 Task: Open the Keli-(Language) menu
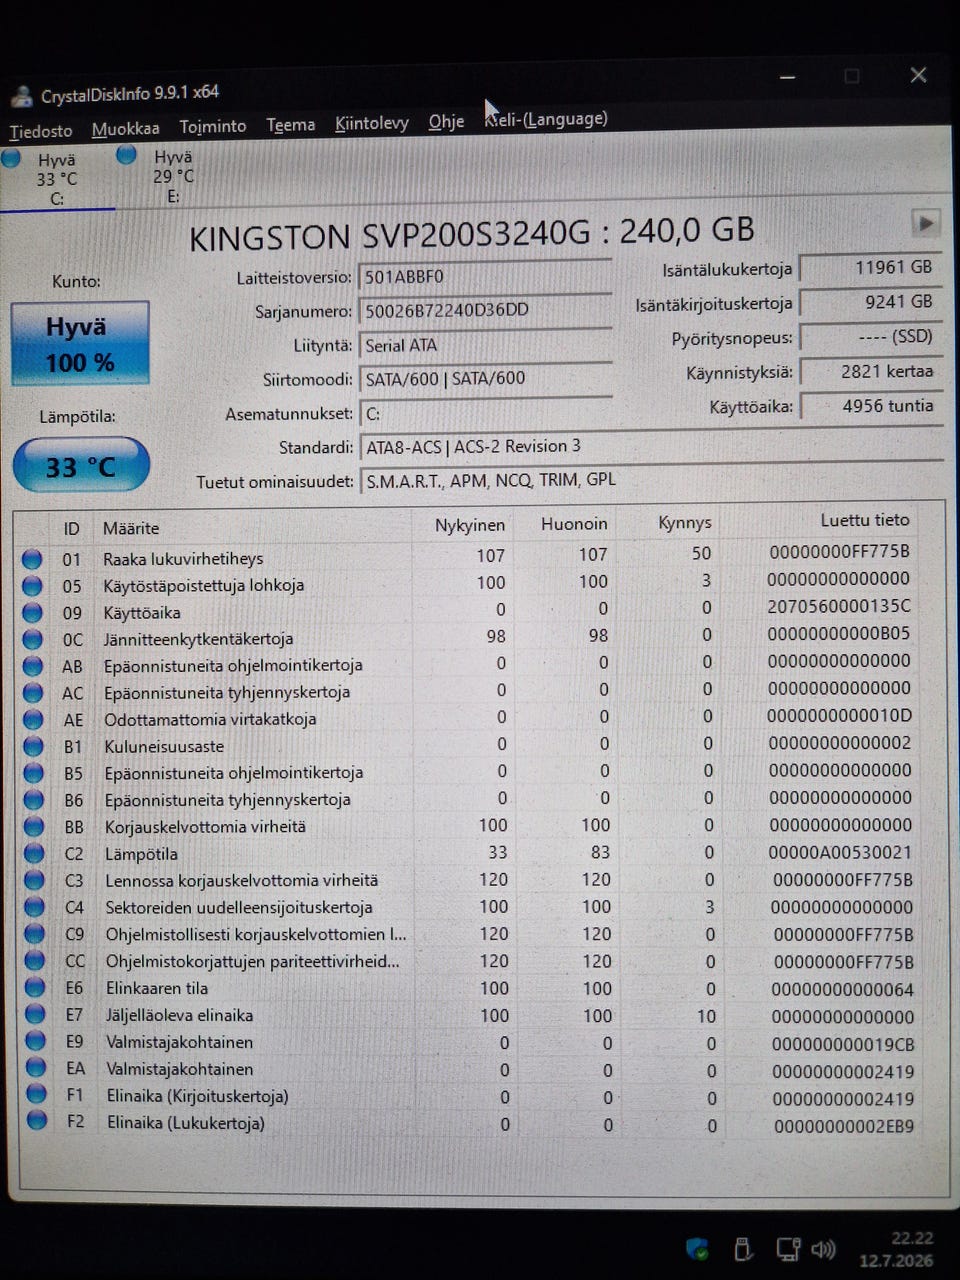[546, 119]
